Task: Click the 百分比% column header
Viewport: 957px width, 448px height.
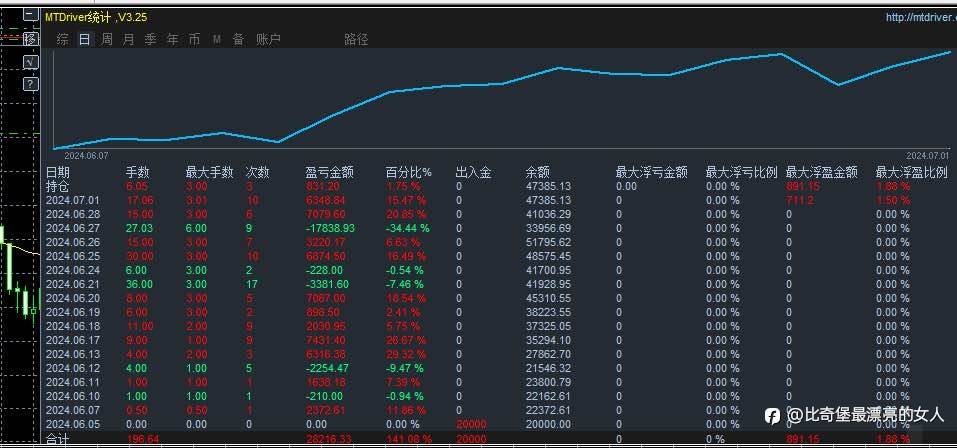Action: [409, 173]
